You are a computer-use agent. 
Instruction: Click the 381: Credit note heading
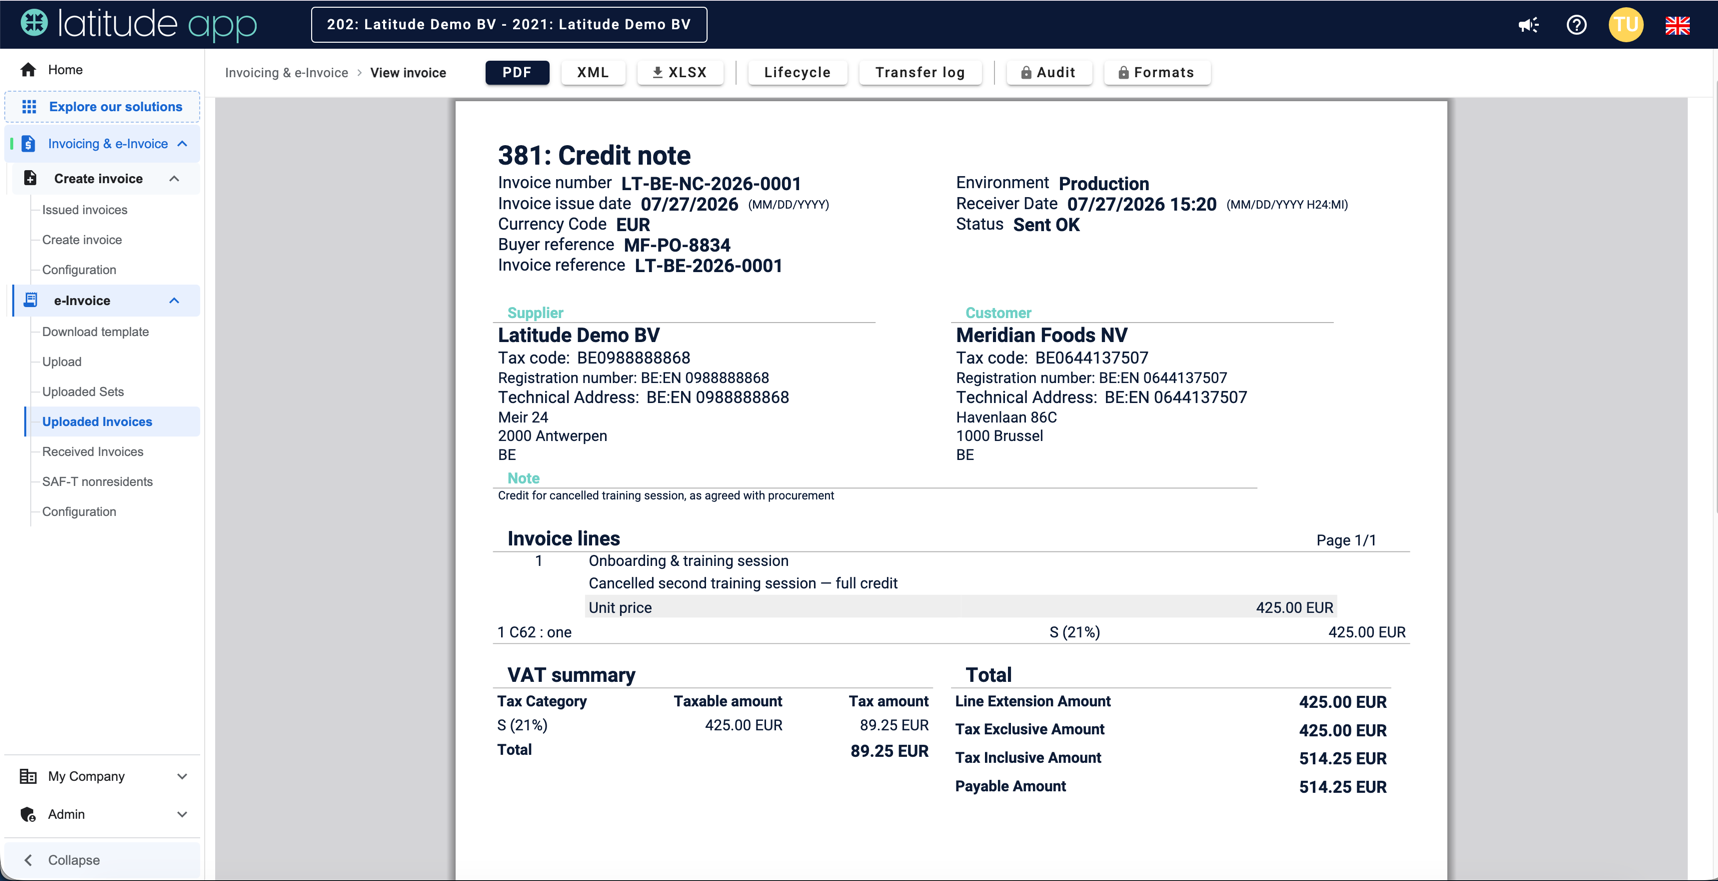[x=594, y=156]
